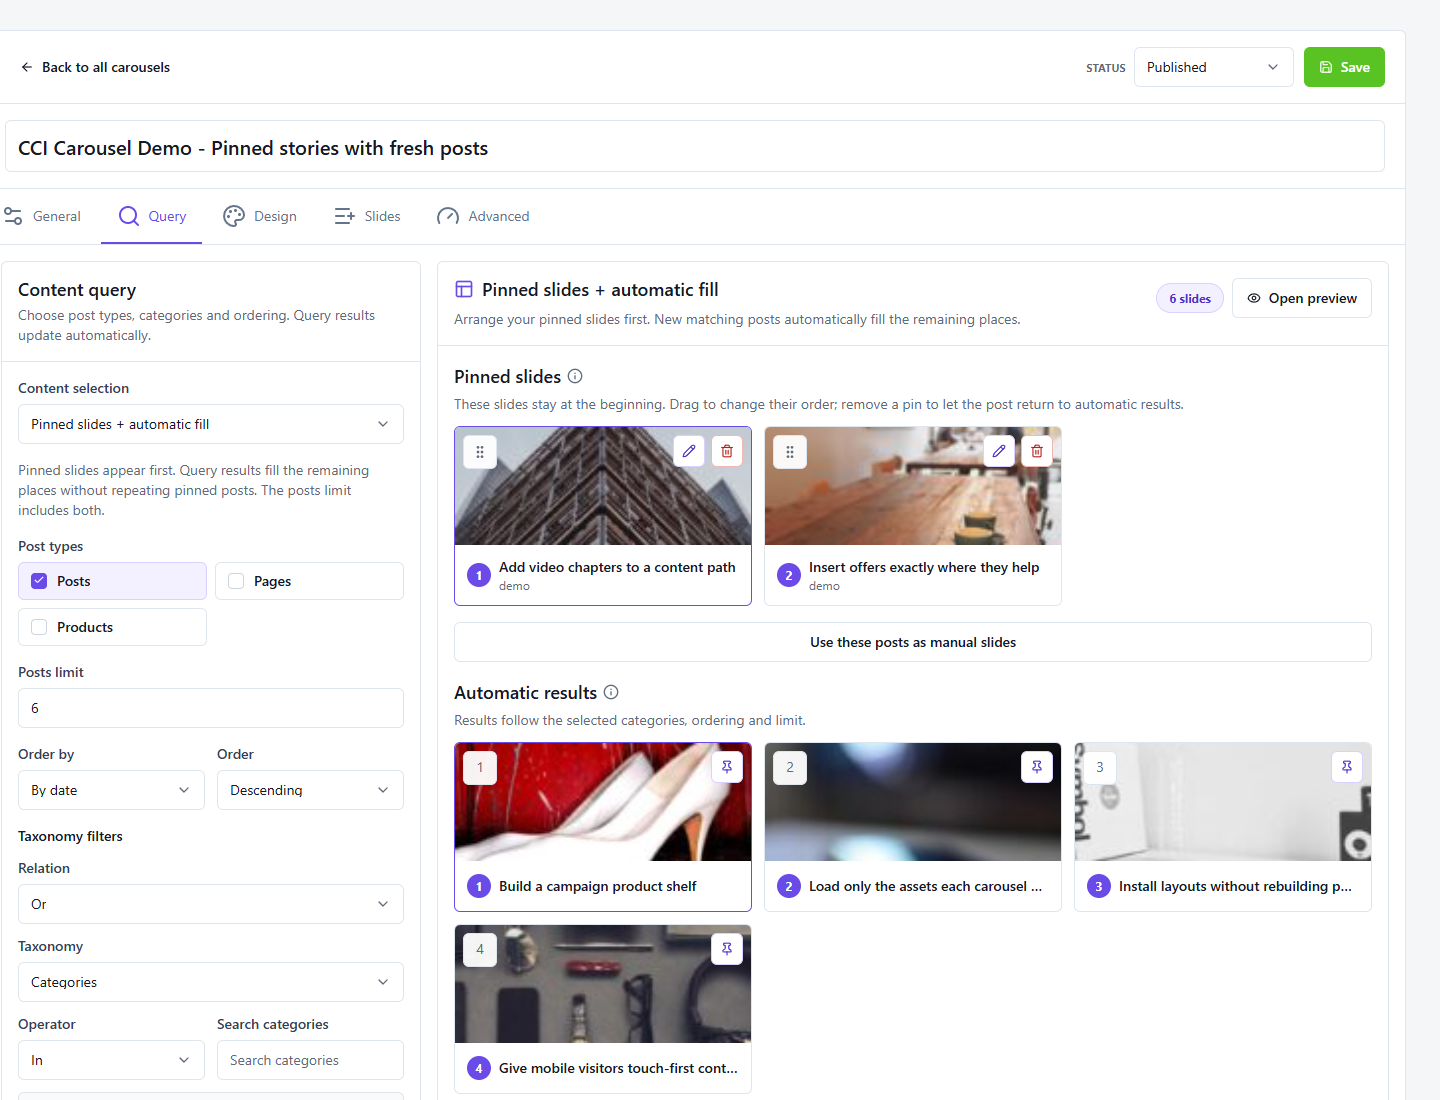
Task: Show info tooltip beside Automatic results heading
Action: tap(611, 692)
